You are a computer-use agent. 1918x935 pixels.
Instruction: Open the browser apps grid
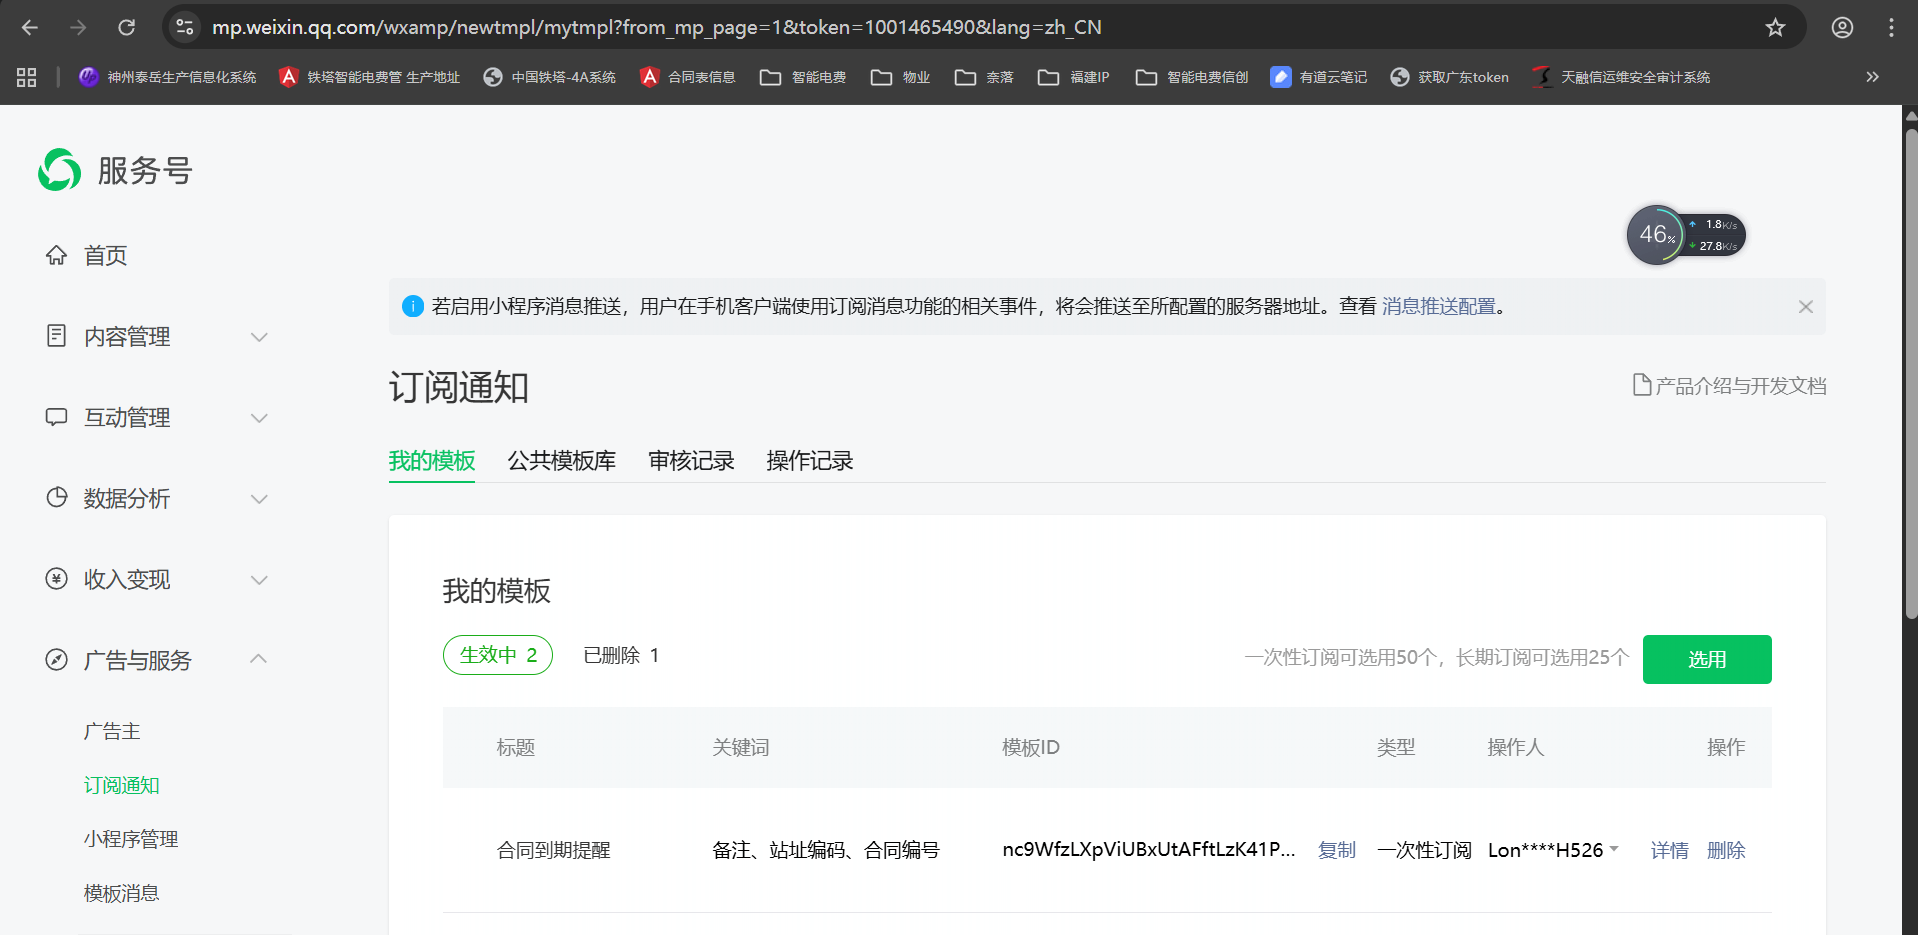[x=27, y=77]
